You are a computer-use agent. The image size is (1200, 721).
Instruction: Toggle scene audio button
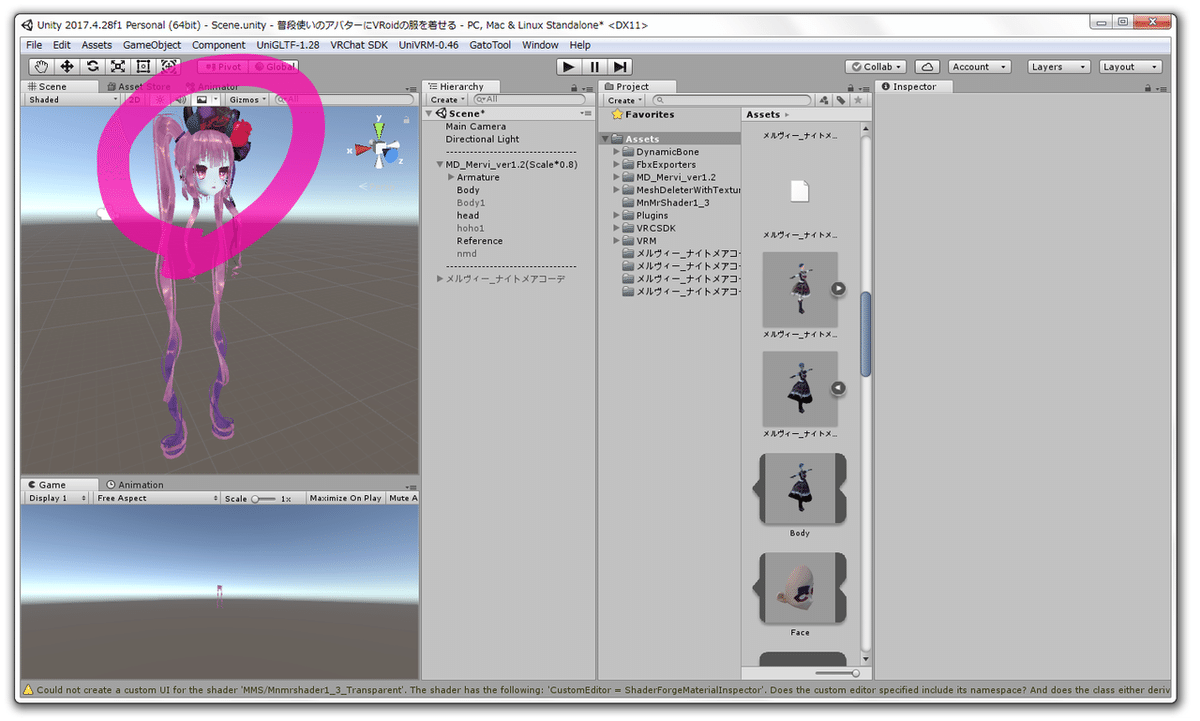coord(180,100)
